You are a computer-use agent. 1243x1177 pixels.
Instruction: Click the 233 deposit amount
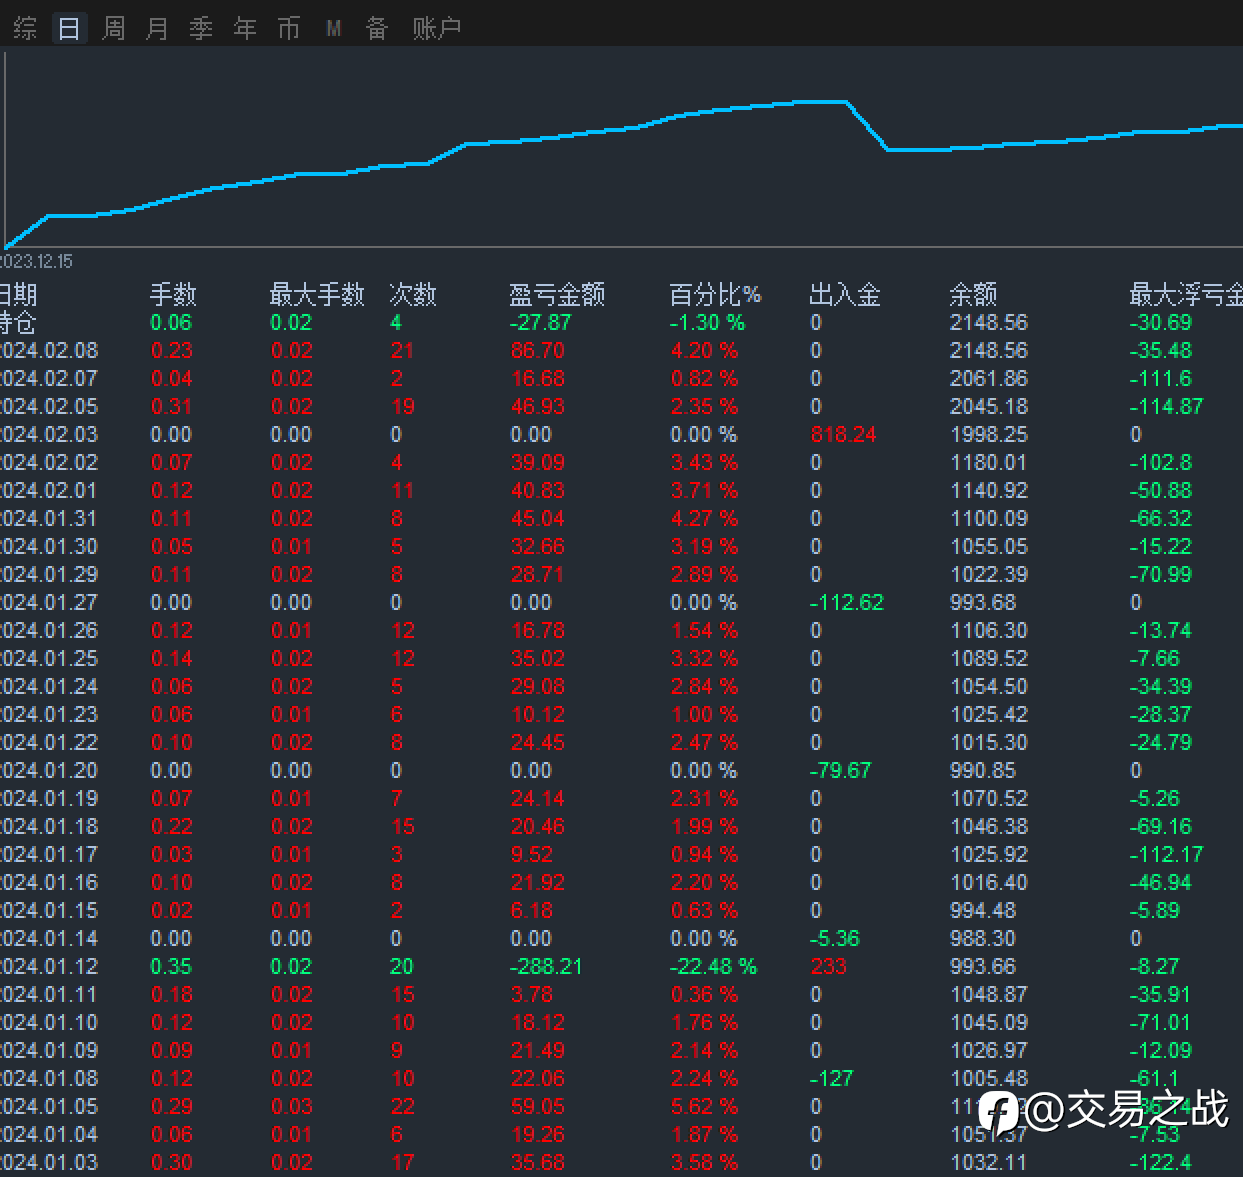pos(828,967)
